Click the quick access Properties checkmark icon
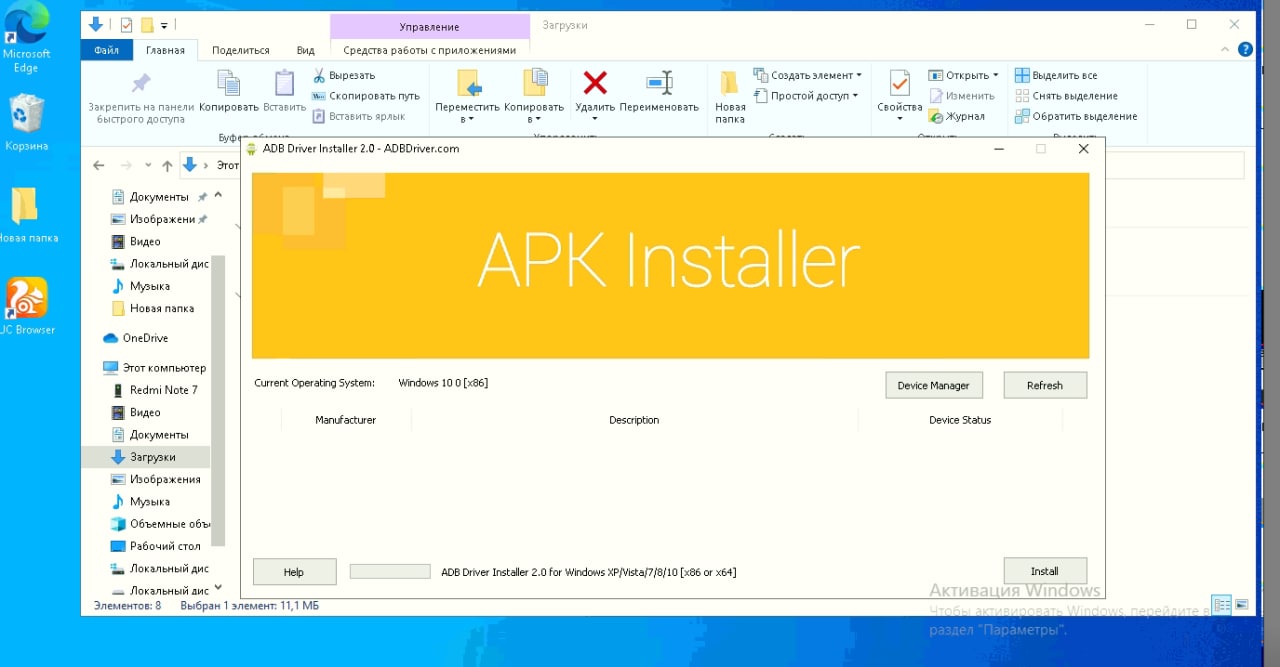Image resolution: width=1280 pixels, height=667 pixels. tap(126, 25)
